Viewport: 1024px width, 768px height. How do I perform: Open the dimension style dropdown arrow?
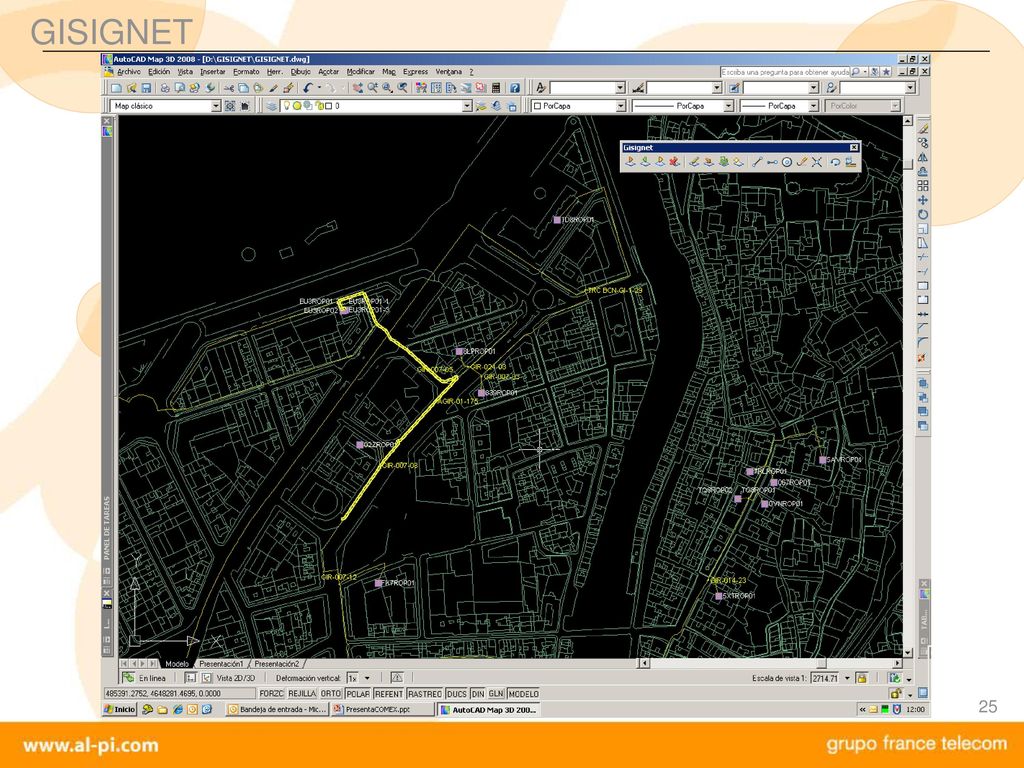[717, 88]
